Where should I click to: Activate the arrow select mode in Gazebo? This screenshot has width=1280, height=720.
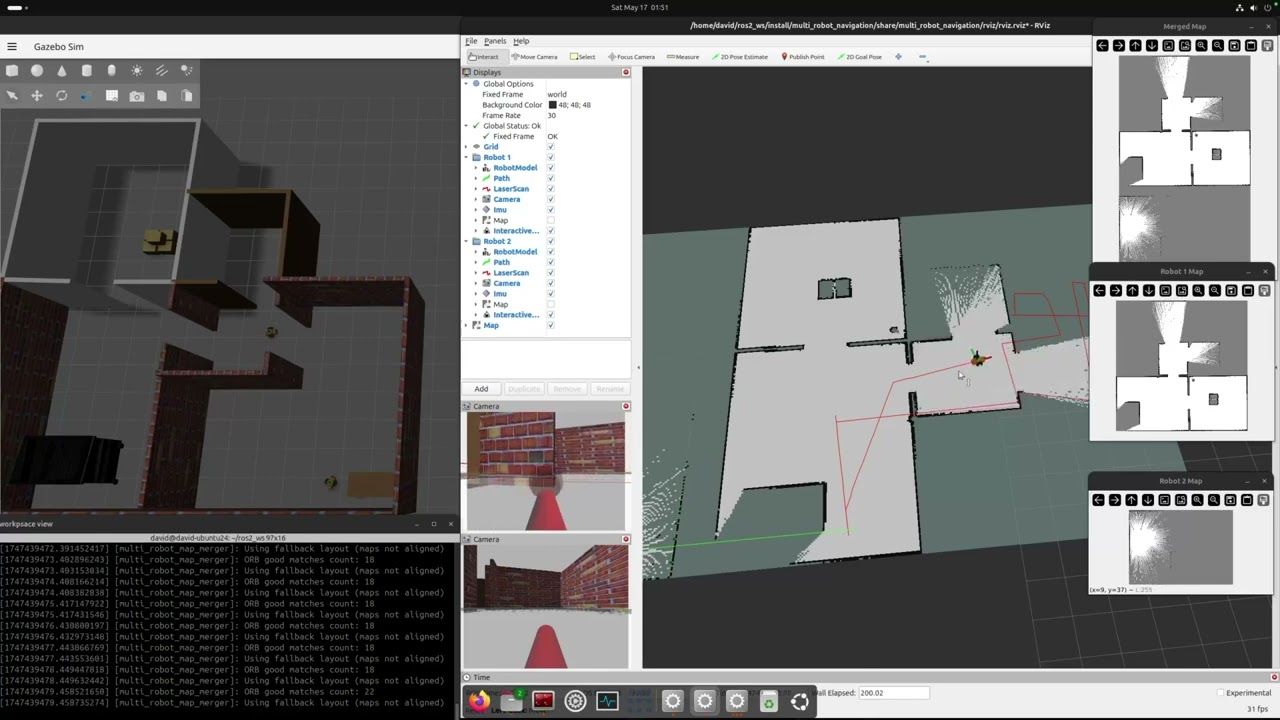[x=12, y=95]
